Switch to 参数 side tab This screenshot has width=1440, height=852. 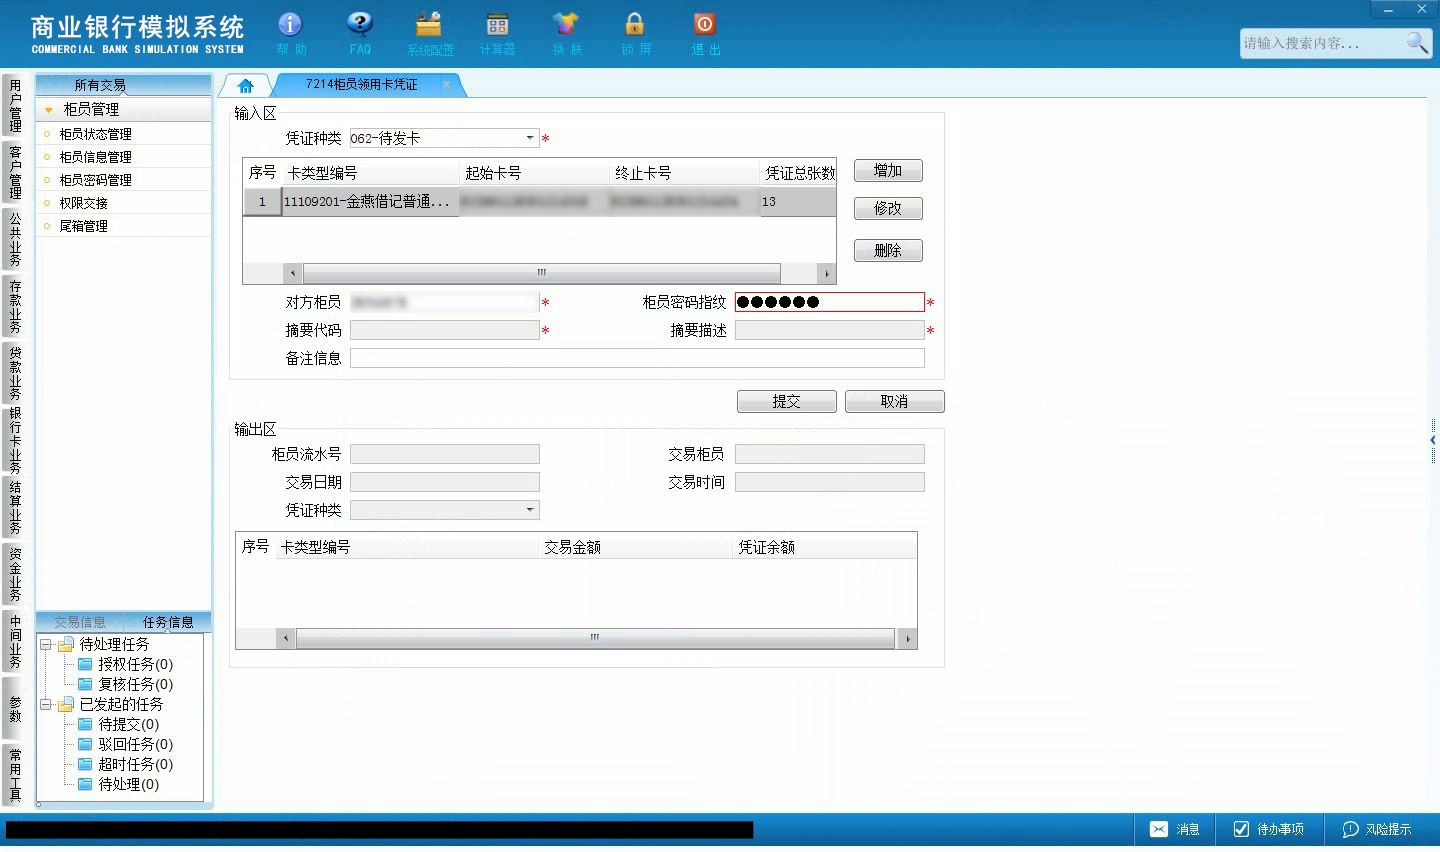15,708
